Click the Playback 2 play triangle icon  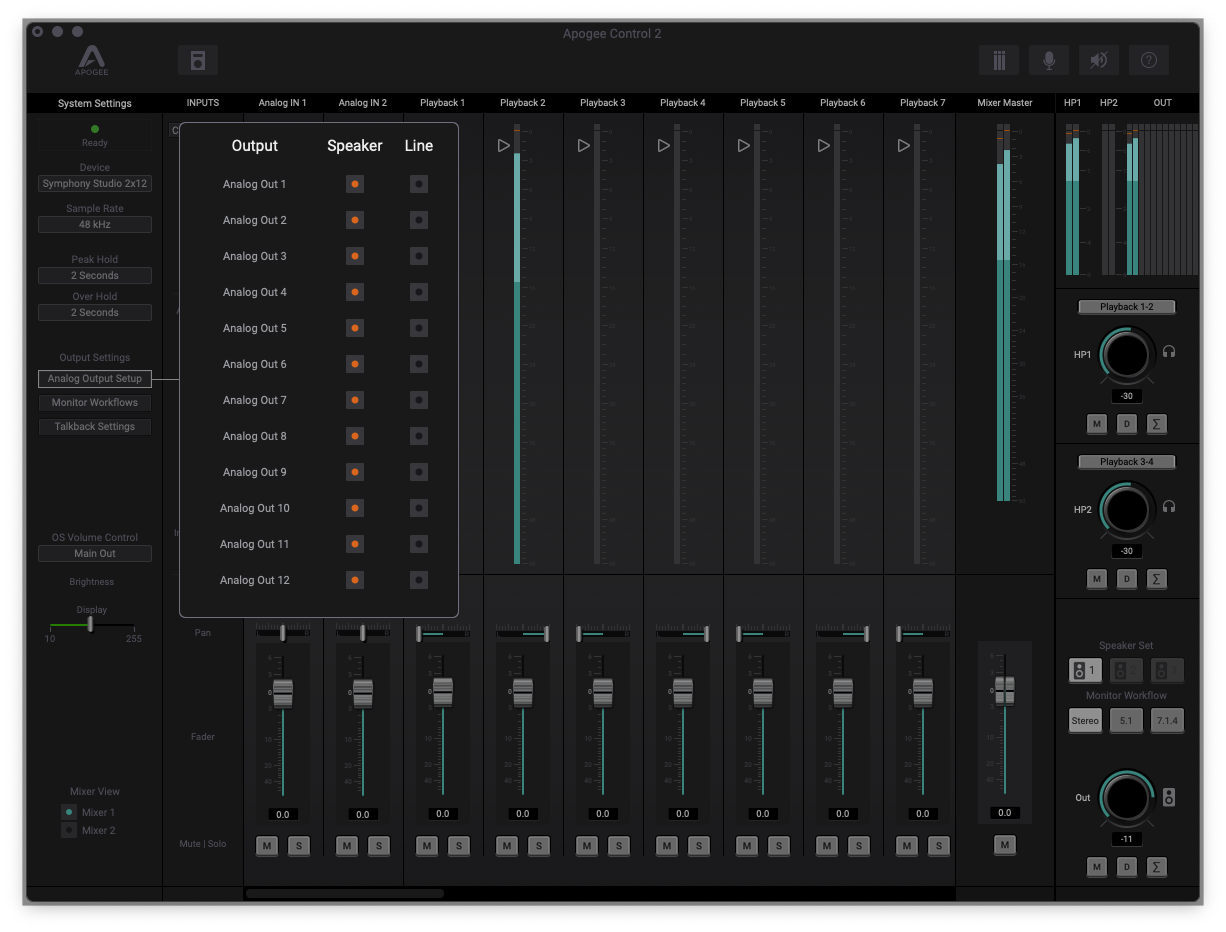504,146
